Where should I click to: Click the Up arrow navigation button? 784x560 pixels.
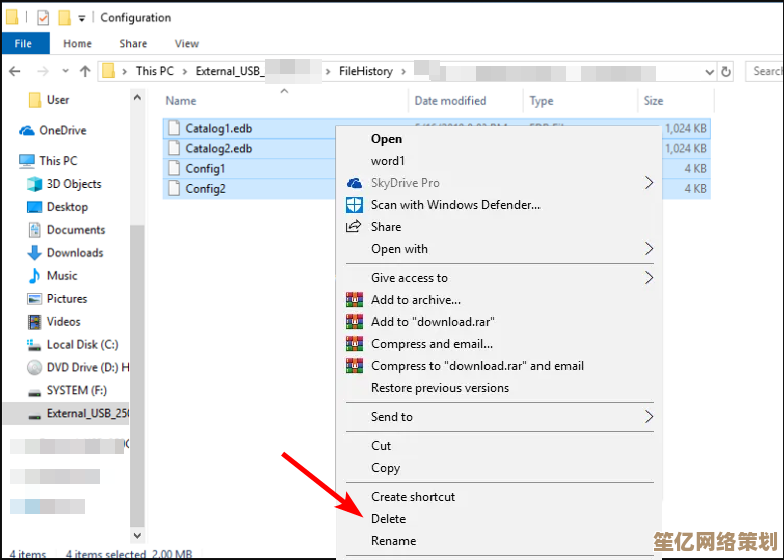click(x=85, y=71)
